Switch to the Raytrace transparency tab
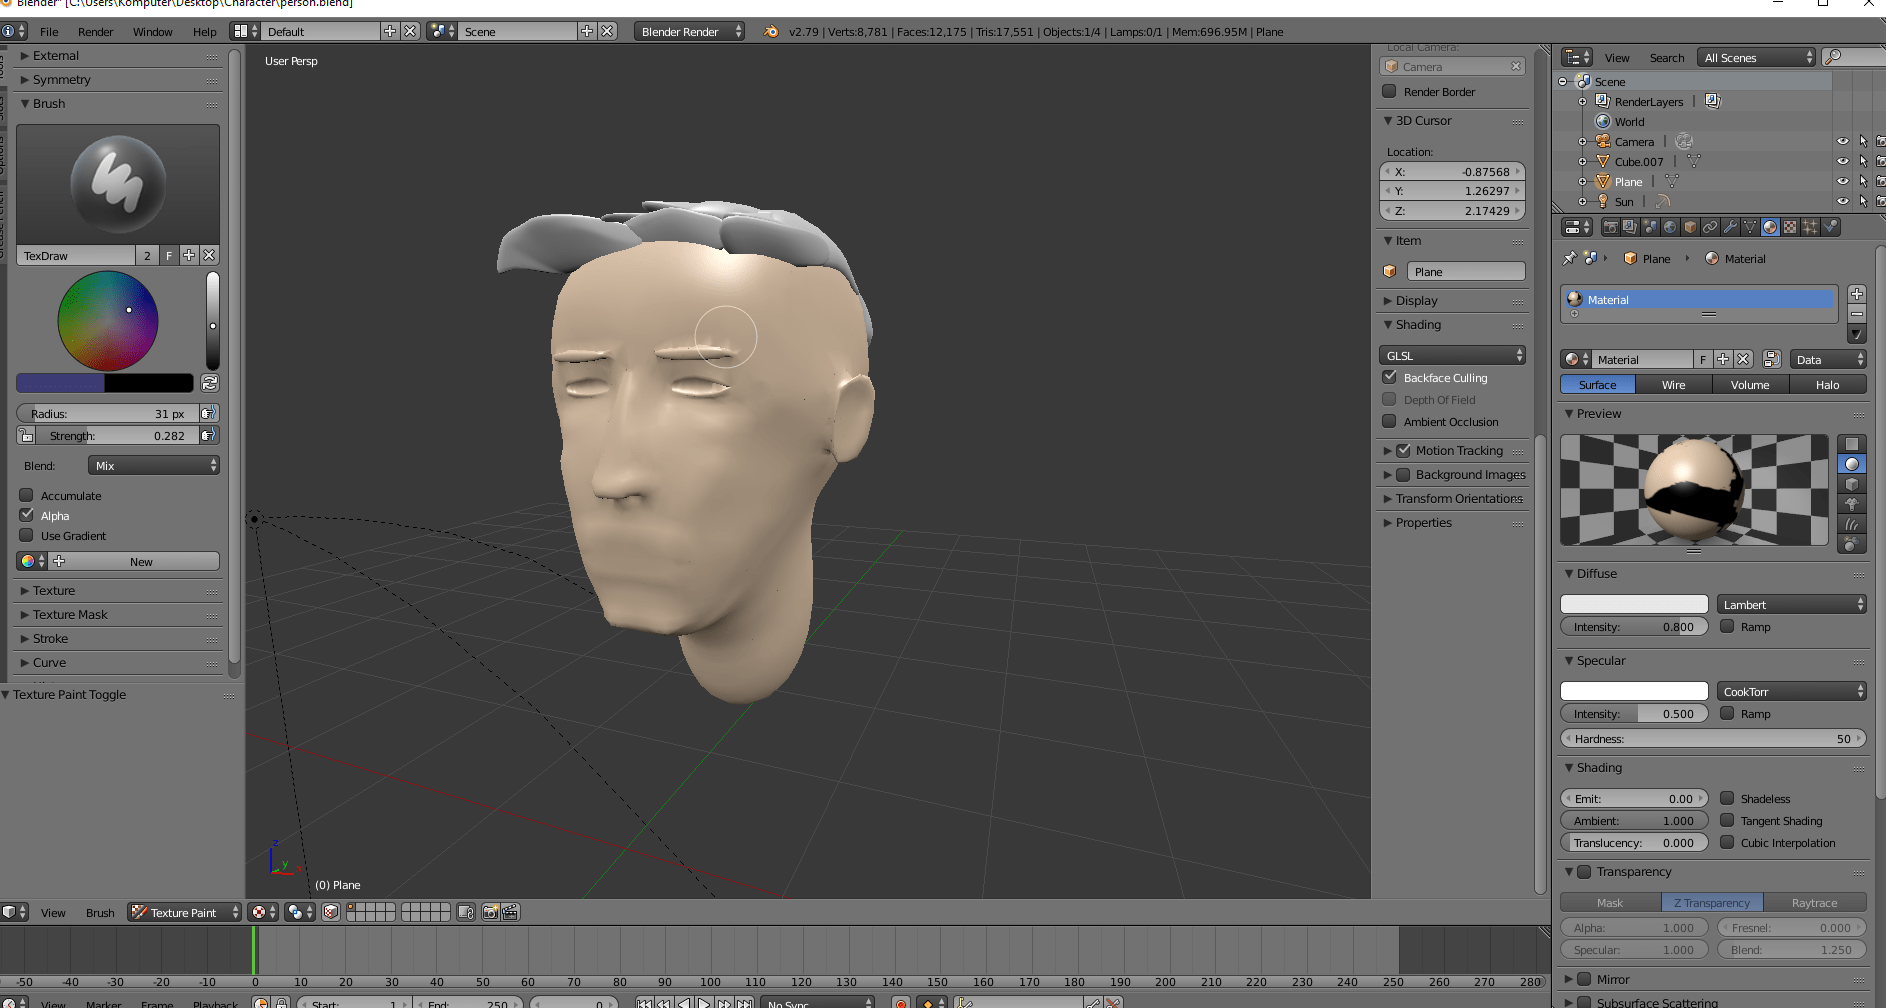 pos(1815,902)
